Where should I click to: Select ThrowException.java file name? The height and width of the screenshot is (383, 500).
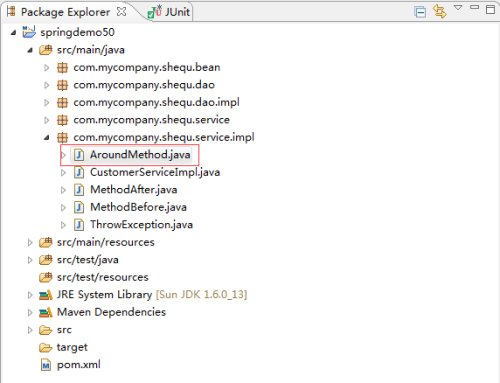(x=141, y=225)
